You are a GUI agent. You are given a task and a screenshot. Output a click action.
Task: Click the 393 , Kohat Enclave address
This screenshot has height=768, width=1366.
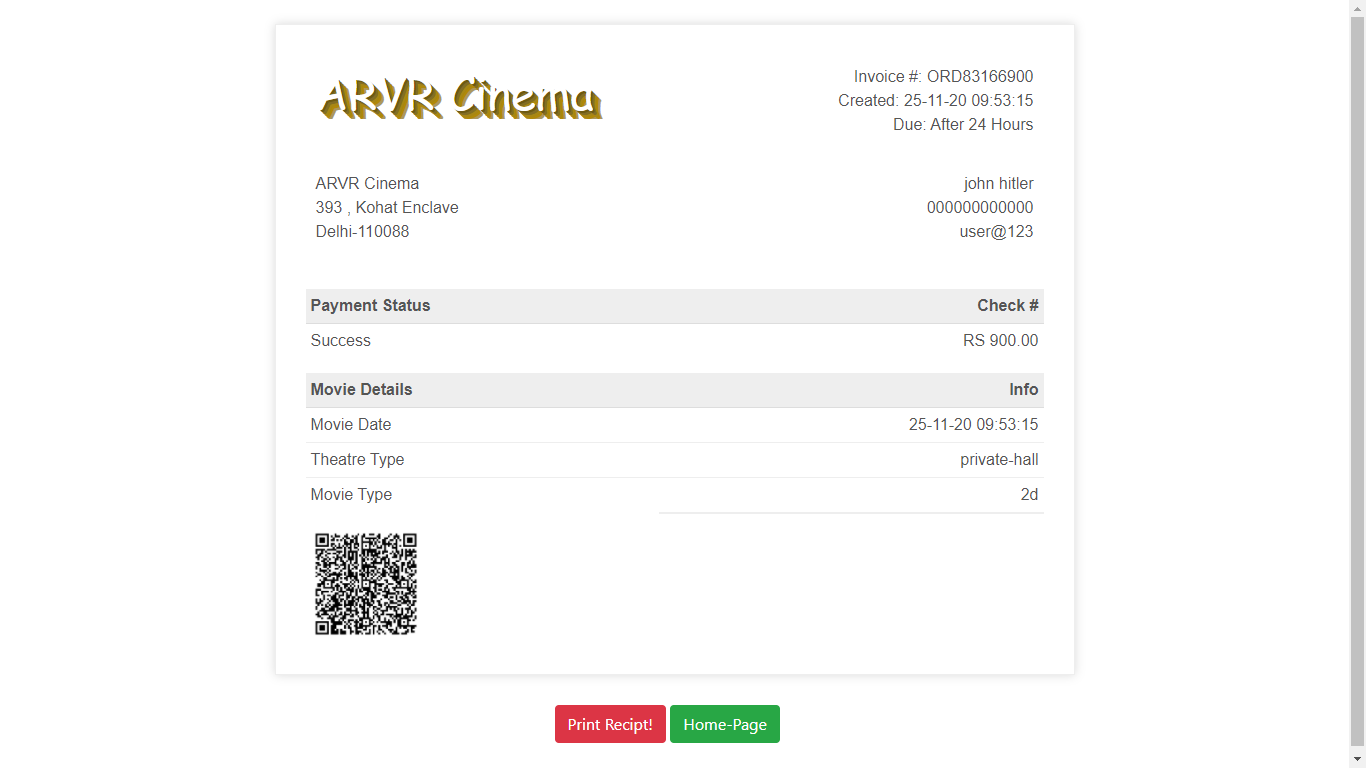click(x=387, y=208)
